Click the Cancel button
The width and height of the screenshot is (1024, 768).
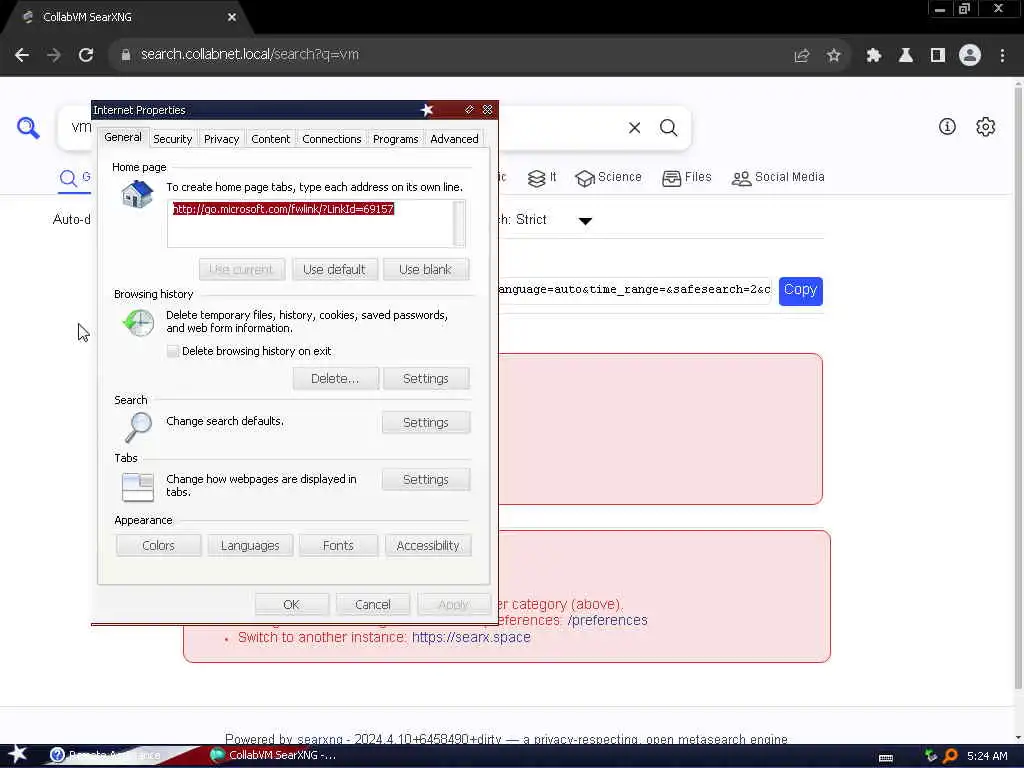pyautogui.click(x=373, y=605)
